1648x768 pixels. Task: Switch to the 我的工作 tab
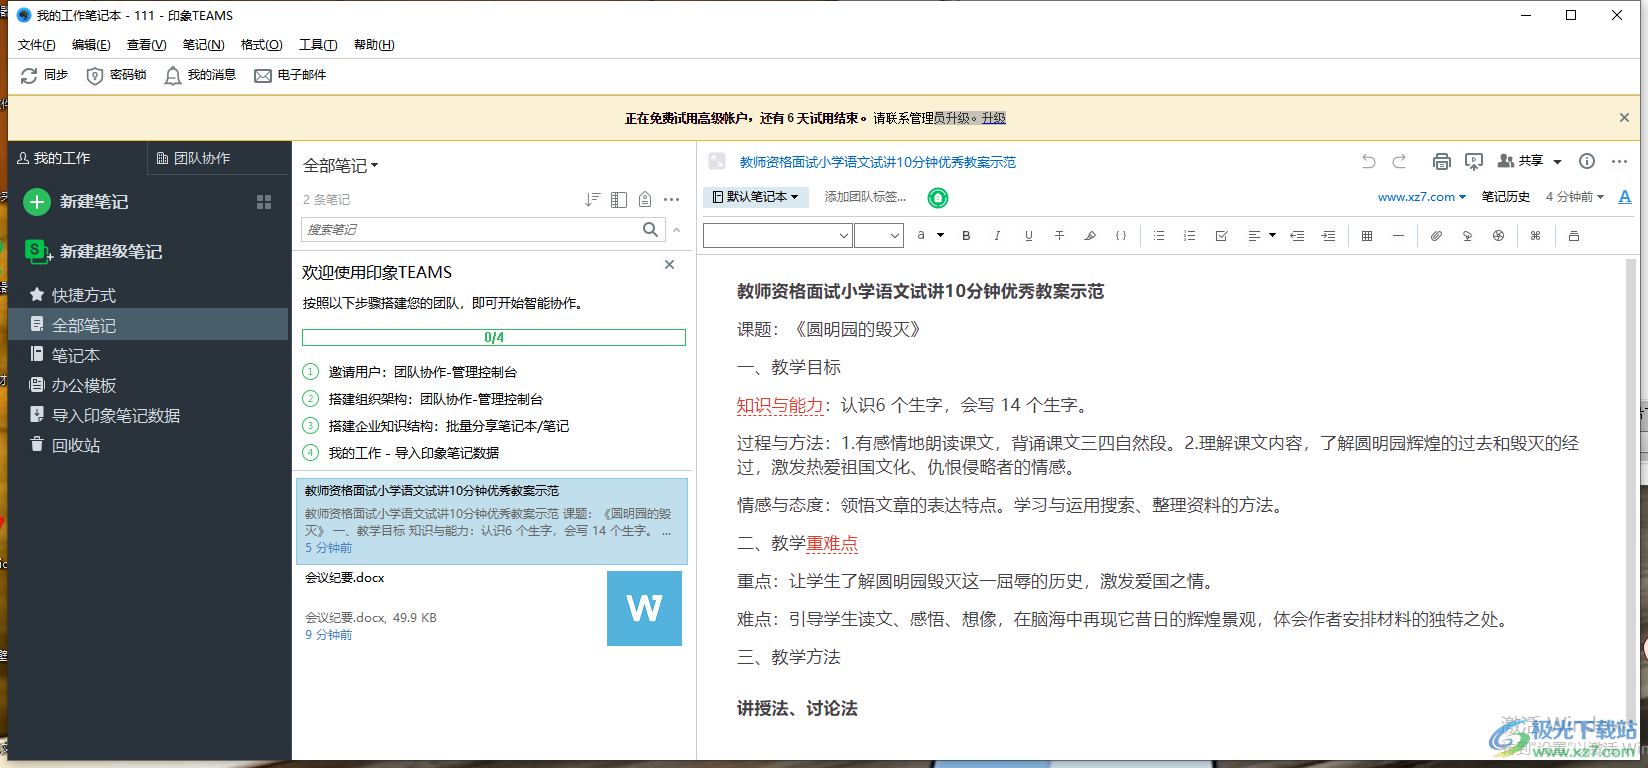point(54,158)
